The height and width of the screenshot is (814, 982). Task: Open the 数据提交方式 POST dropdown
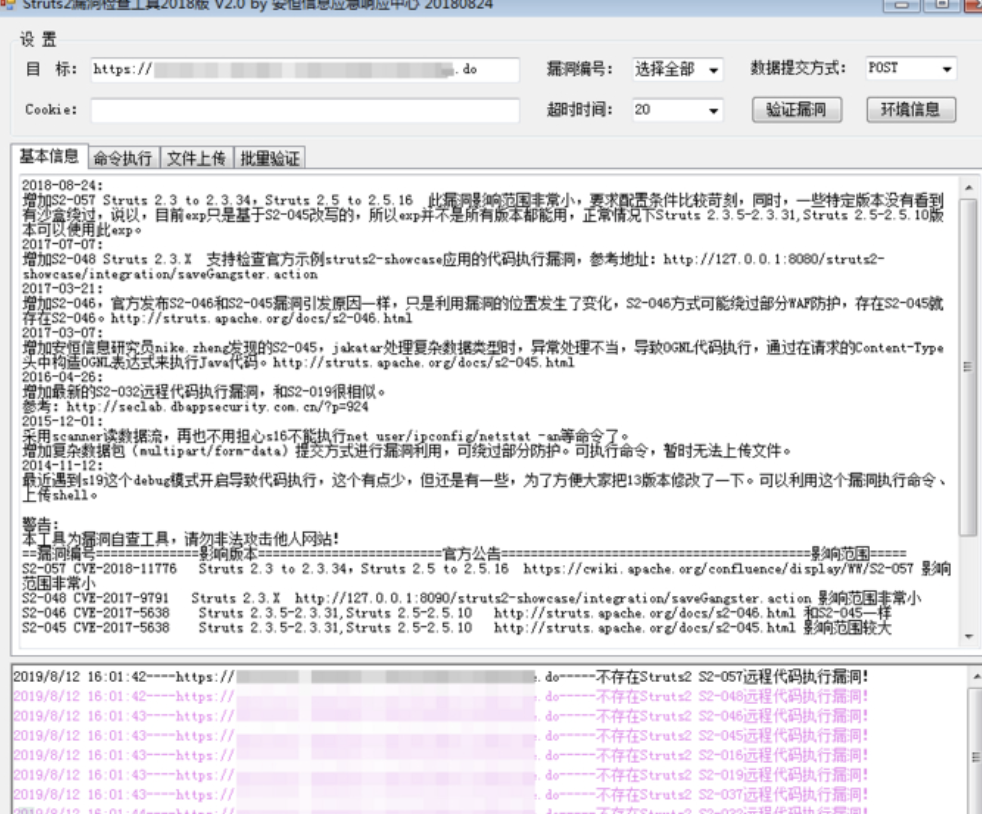pyautogui.click(x=911, y=68)
